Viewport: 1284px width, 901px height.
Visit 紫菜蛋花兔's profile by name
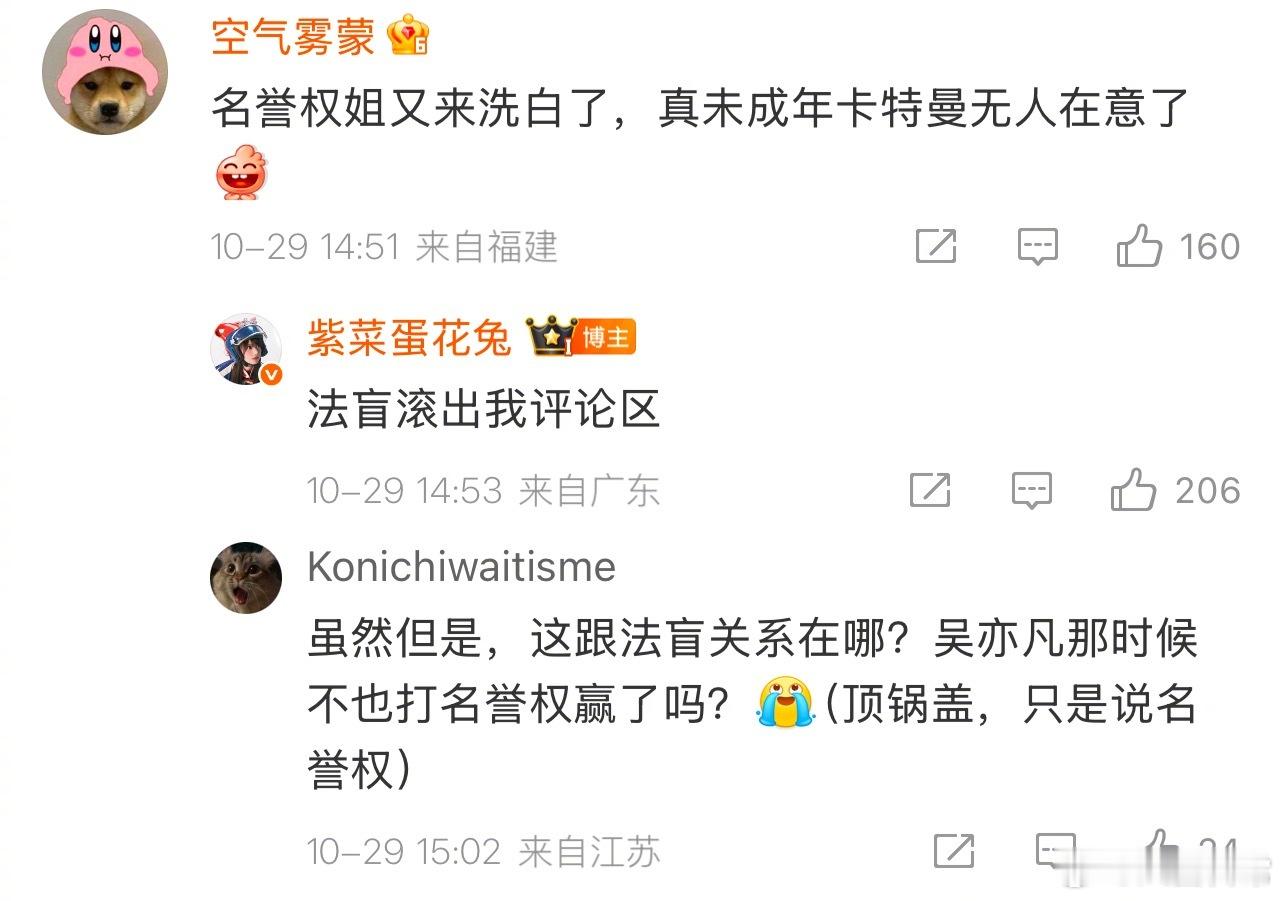(409, 339)
